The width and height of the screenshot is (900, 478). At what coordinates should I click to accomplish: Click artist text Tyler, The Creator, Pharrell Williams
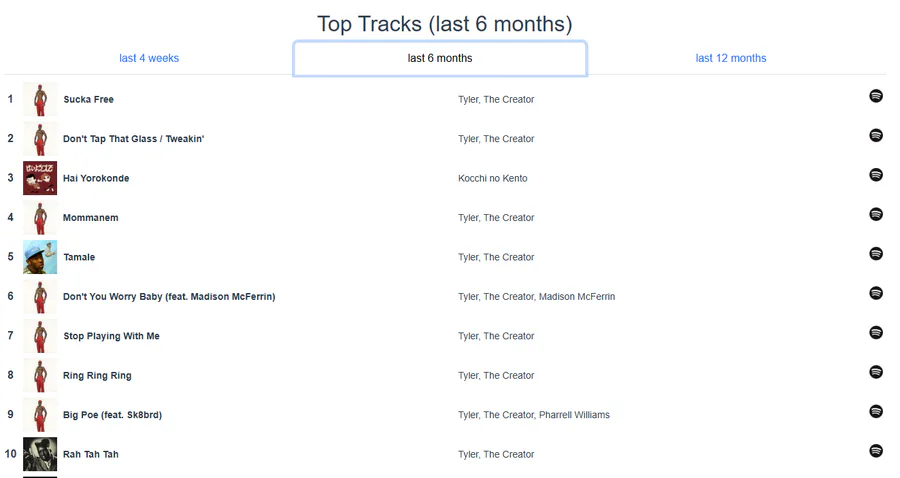[x=534, y=415]
